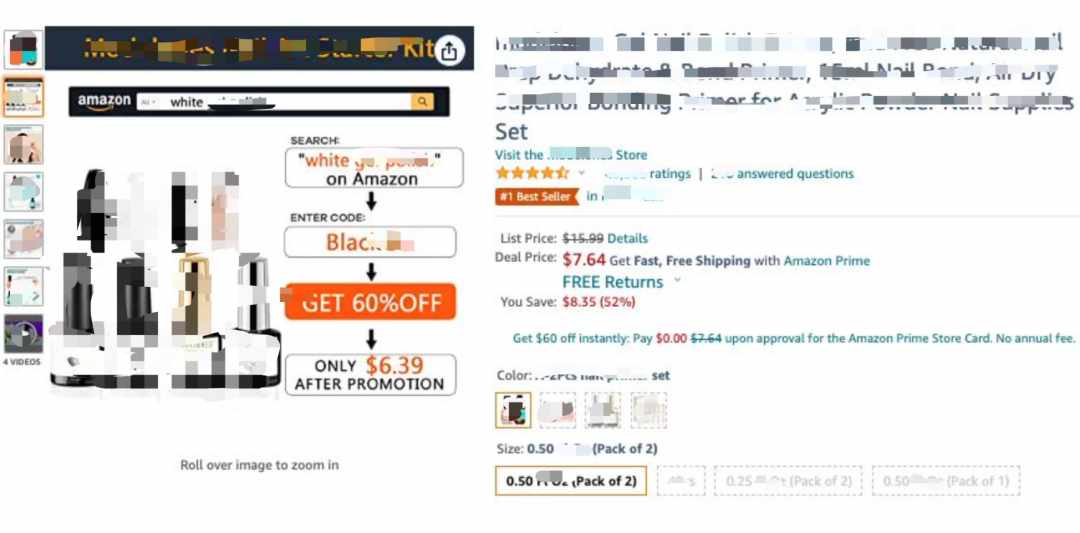Select the third product image thumbnail
This screenshot has width=1080, height=533.
tap(23, 145)
